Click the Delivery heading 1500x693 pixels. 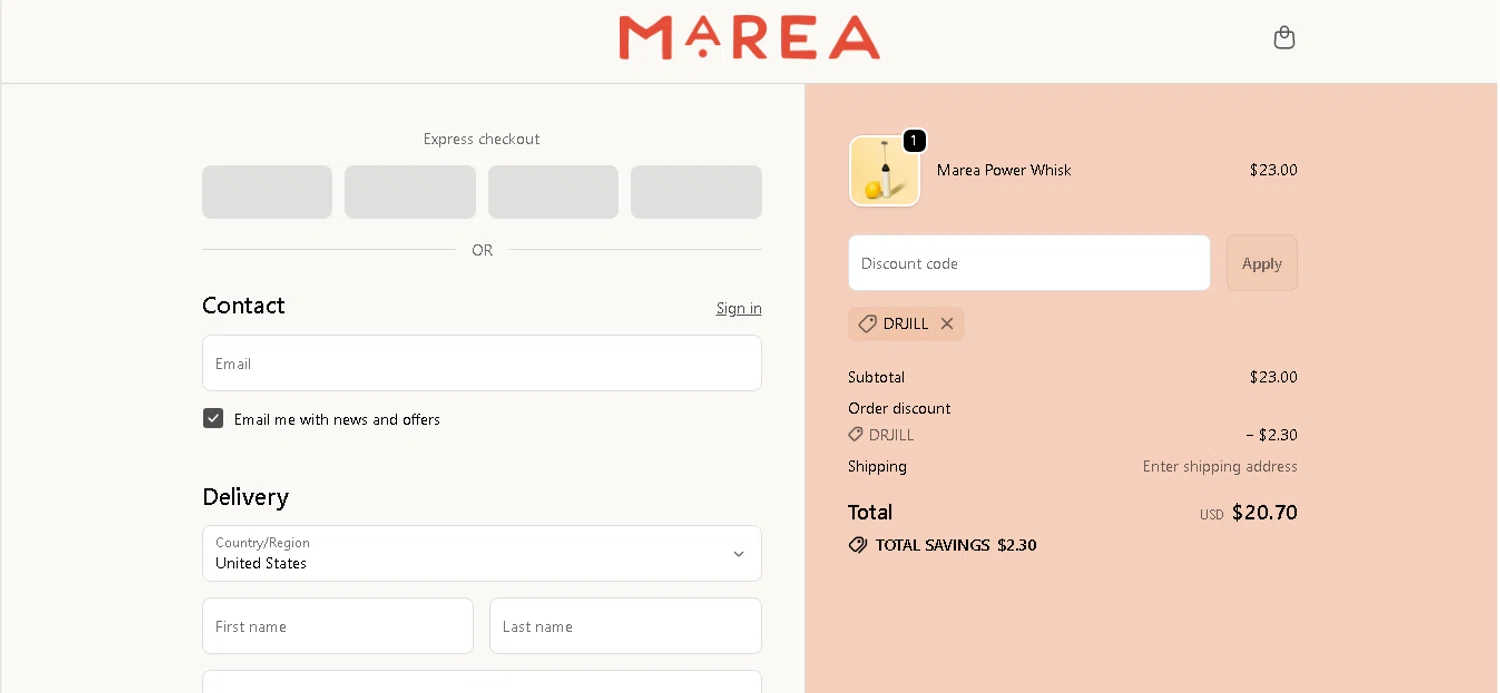pyautogui.click(x=245, y=497)
